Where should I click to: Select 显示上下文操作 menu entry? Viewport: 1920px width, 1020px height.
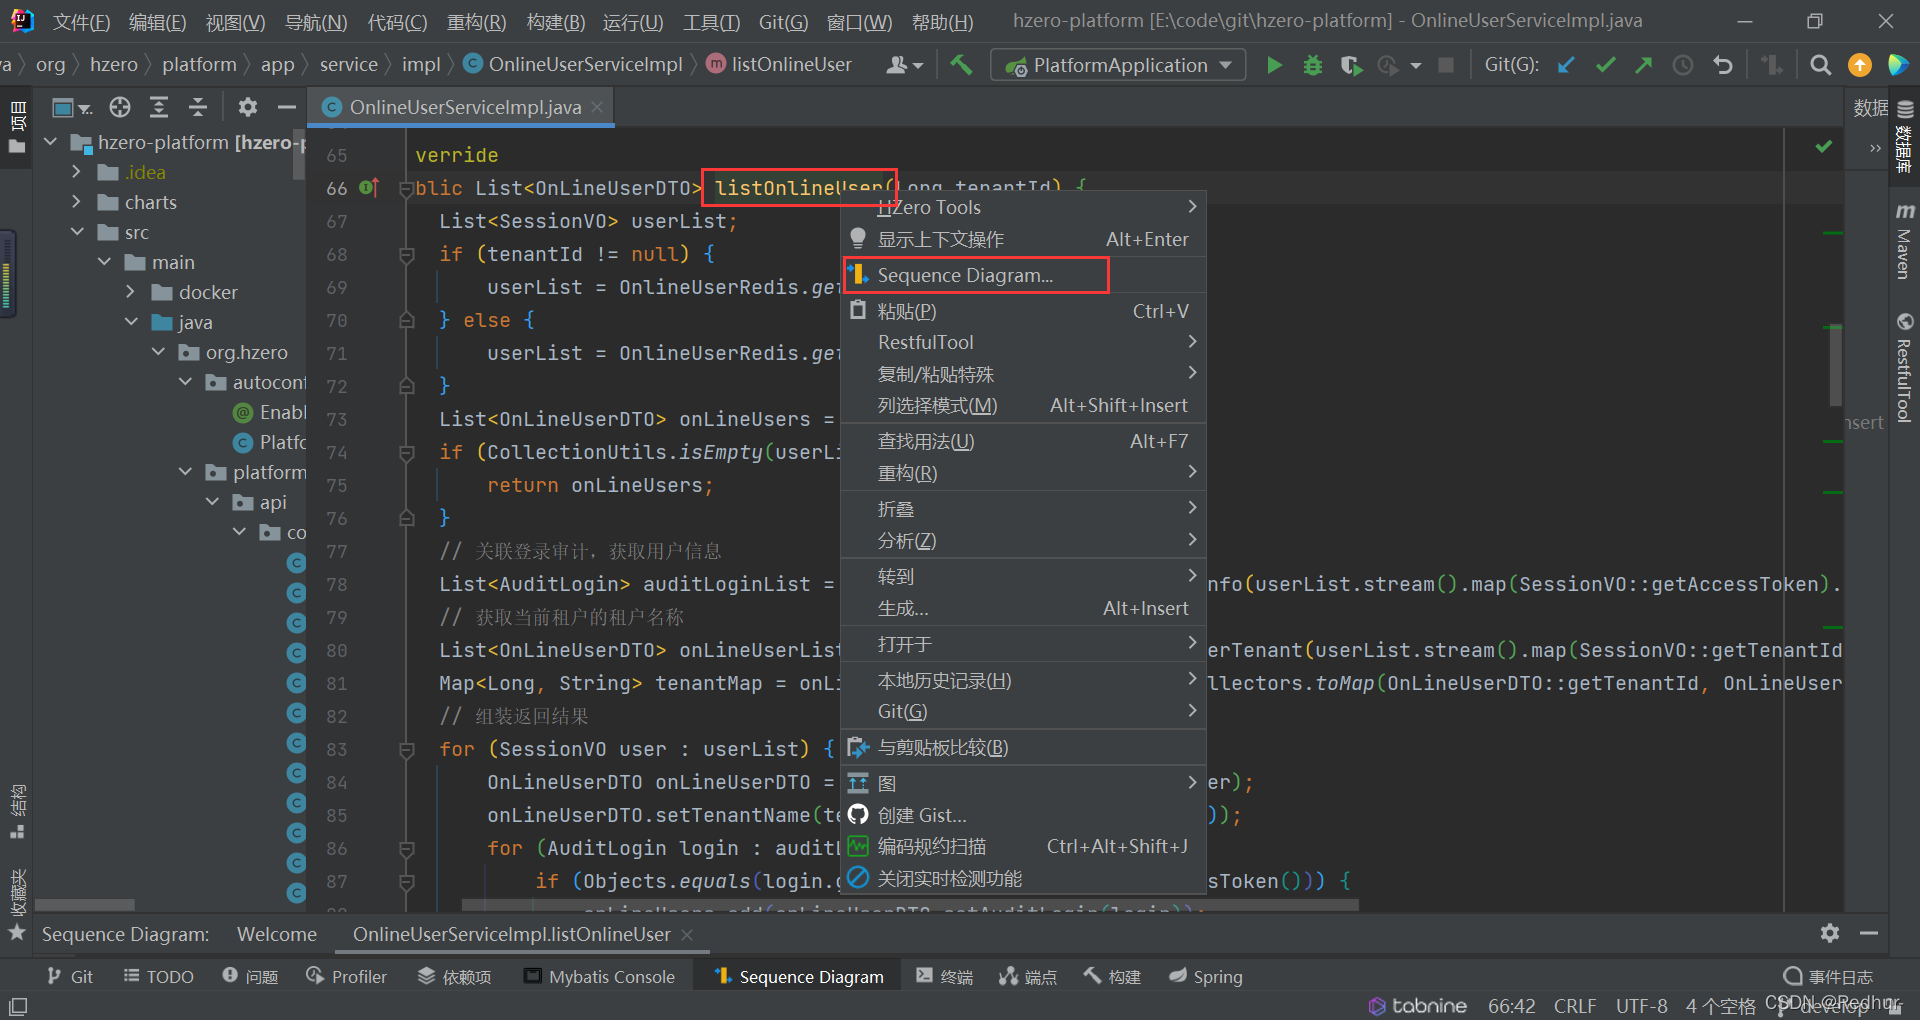pyautogui.click(x=1023, y=239)
